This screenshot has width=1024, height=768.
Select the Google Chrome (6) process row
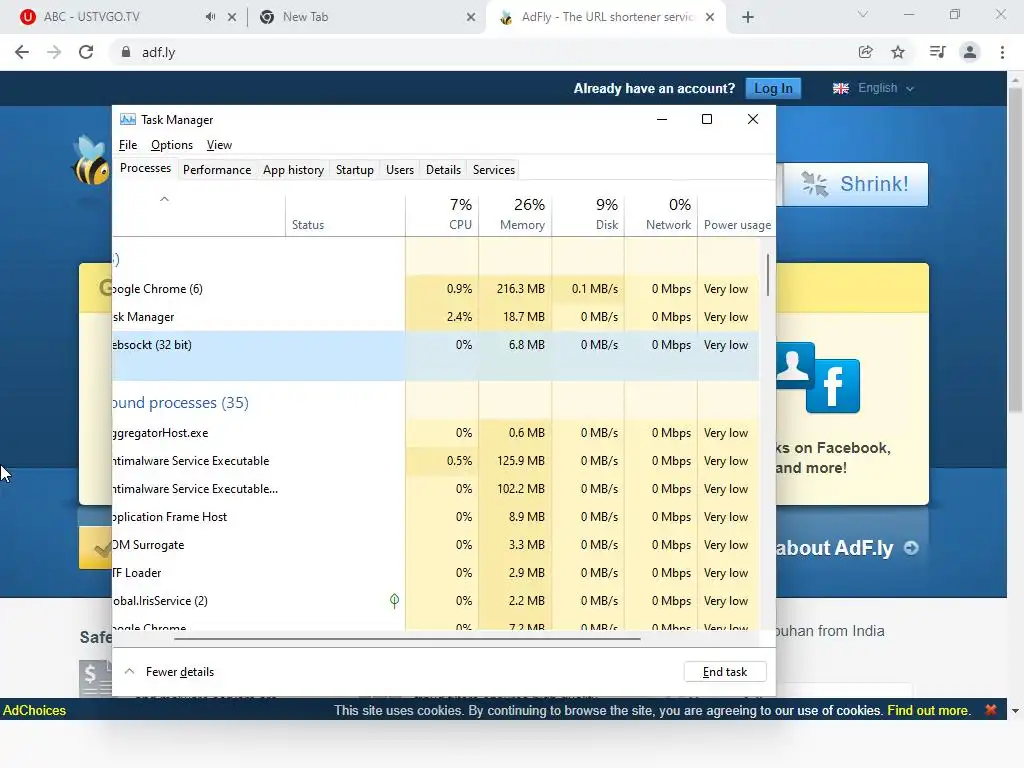[436, 289]
